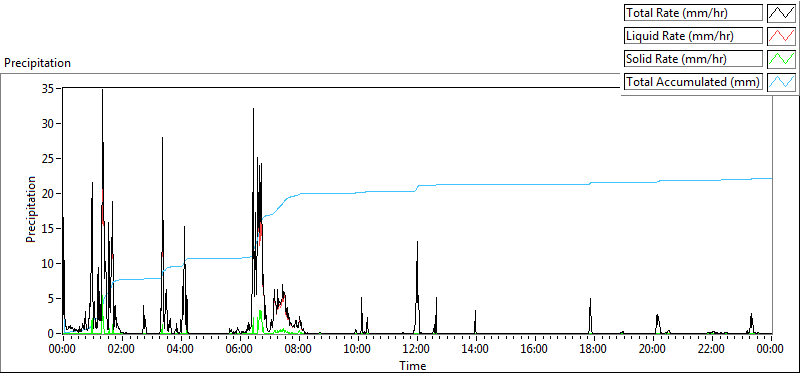The width and height of the screenshot is (800, 373).
Task: Open the blue Total Accumulated plot style icon
Action: (782, 82)
